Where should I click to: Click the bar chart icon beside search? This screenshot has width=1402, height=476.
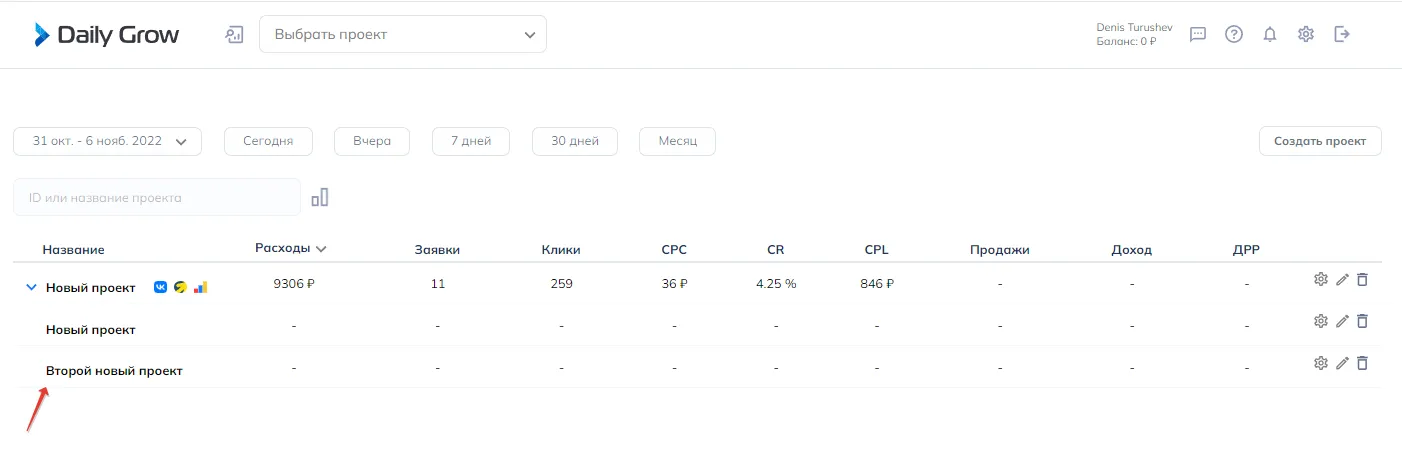tap(320, 197)
